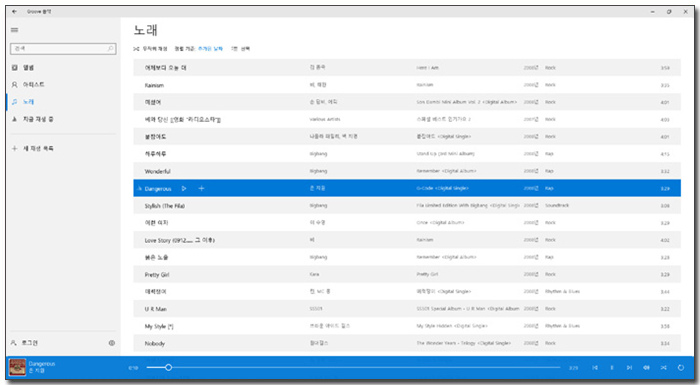Select the song U R Man
The height and width of the screenshot is (385, 700).
pyautogui.click(x=155, y=309)
